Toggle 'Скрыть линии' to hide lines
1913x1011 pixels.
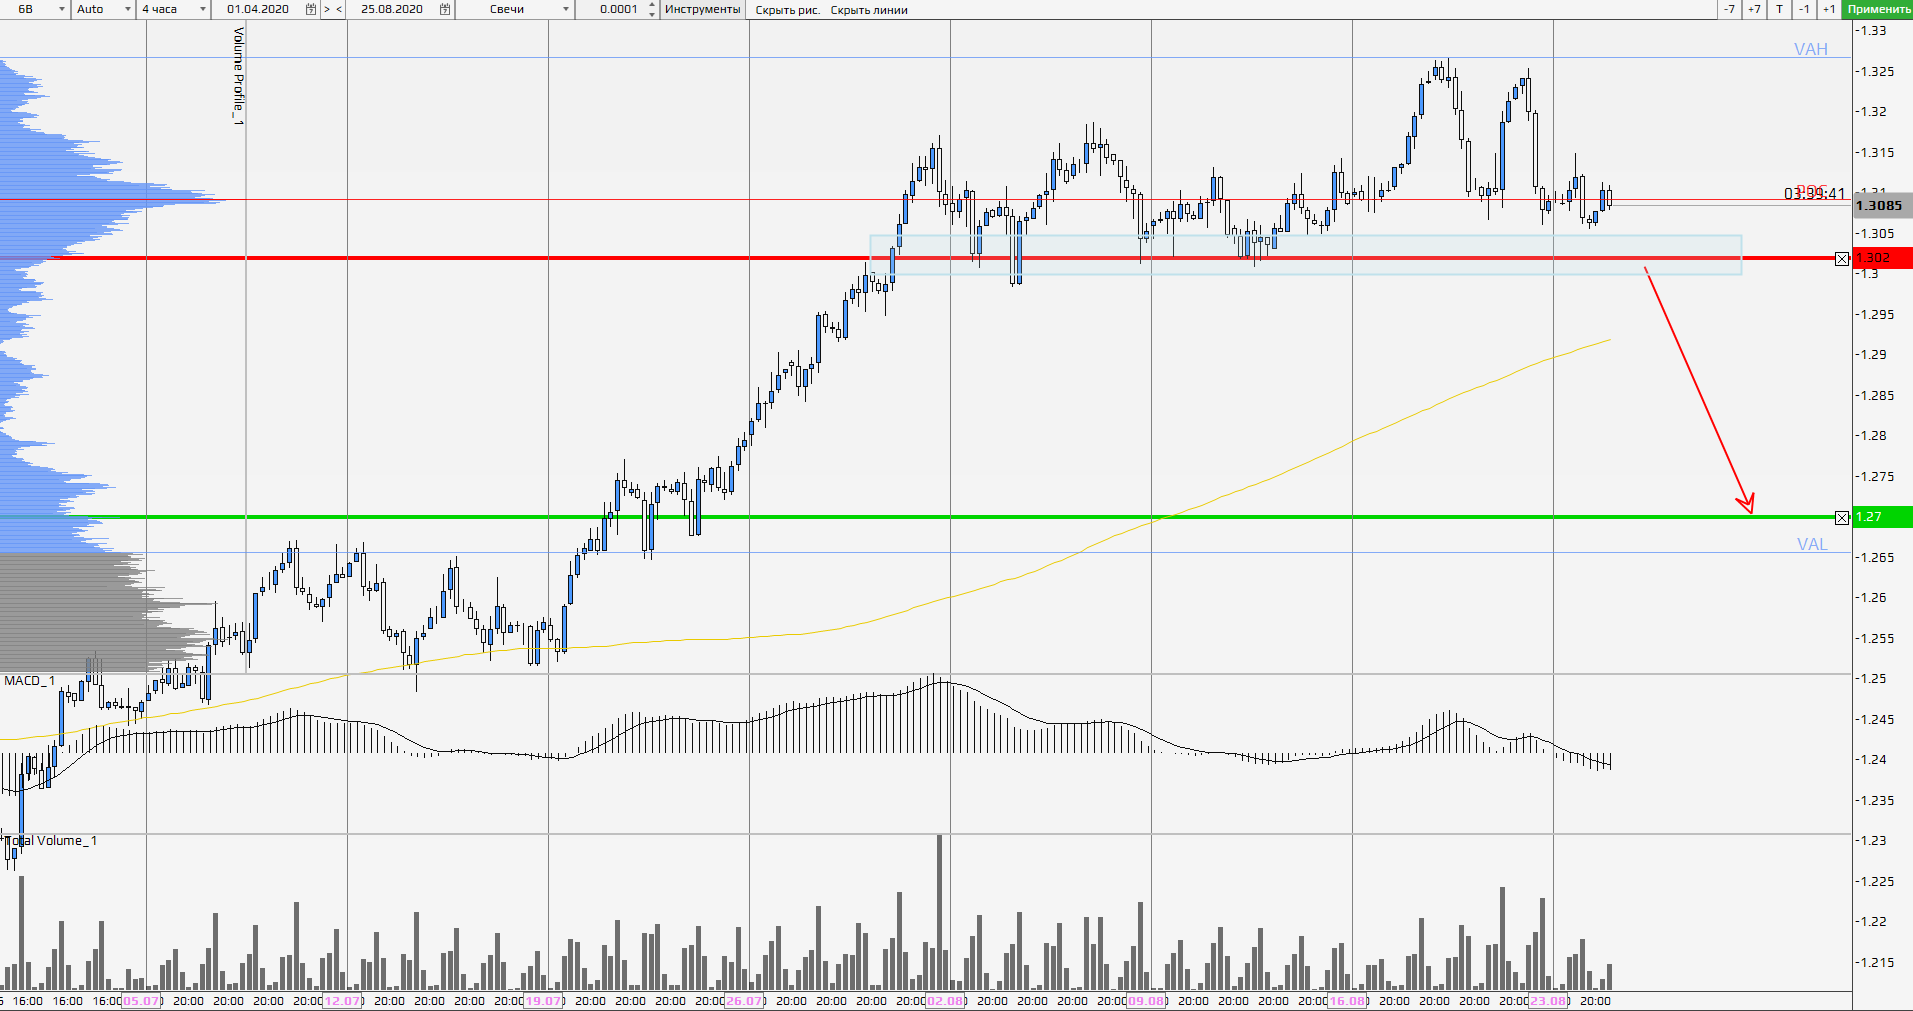(x=869, y=10)
